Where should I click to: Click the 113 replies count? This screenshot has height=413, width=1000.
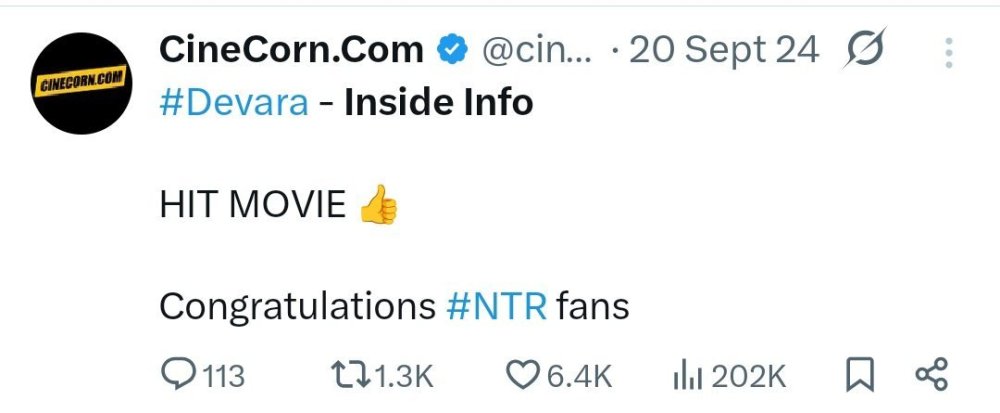(x=223, y=377)
